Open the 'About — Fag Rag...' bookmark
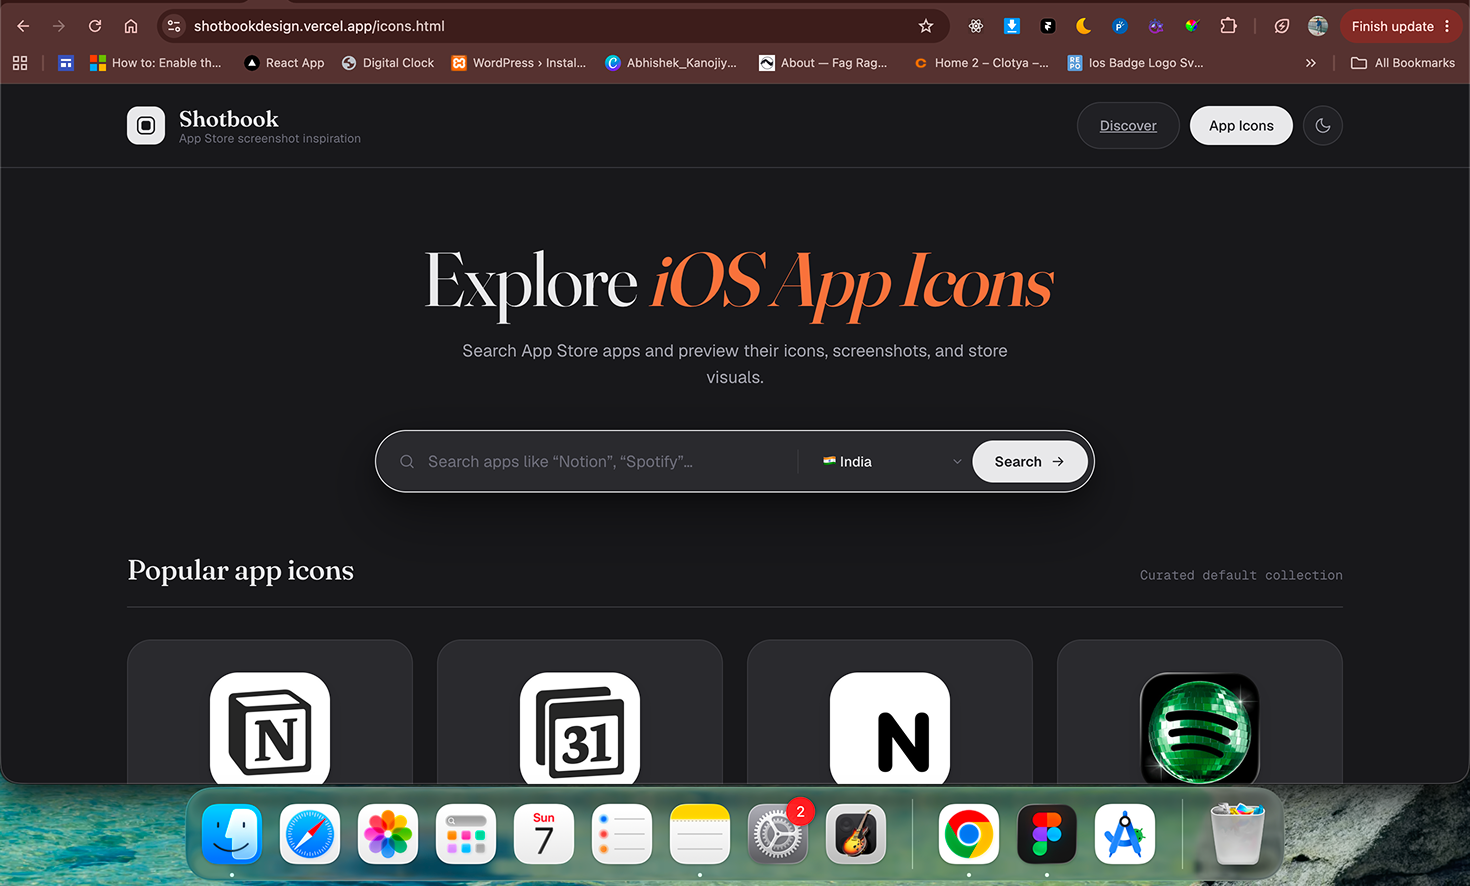Screen dimensions: 1470x886 (823, 63)
